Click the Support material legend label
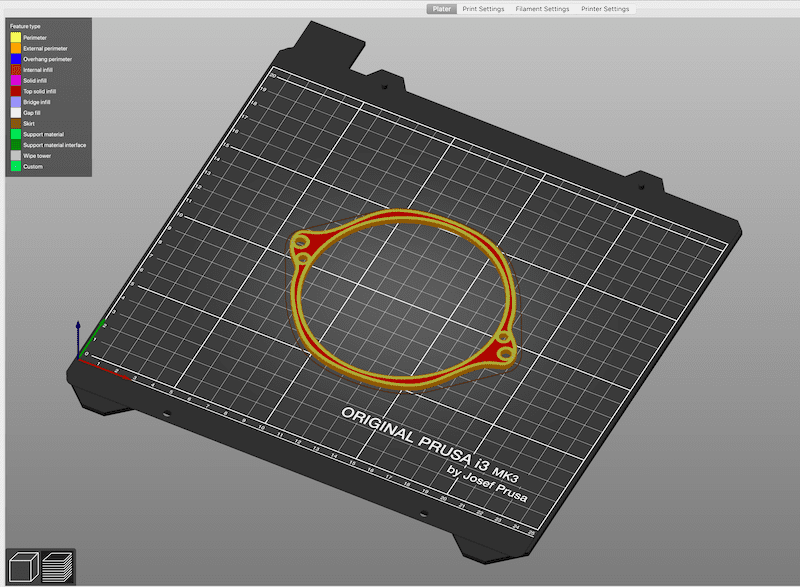The width and height of the screenshot is (800, 587). coord(43,134)
